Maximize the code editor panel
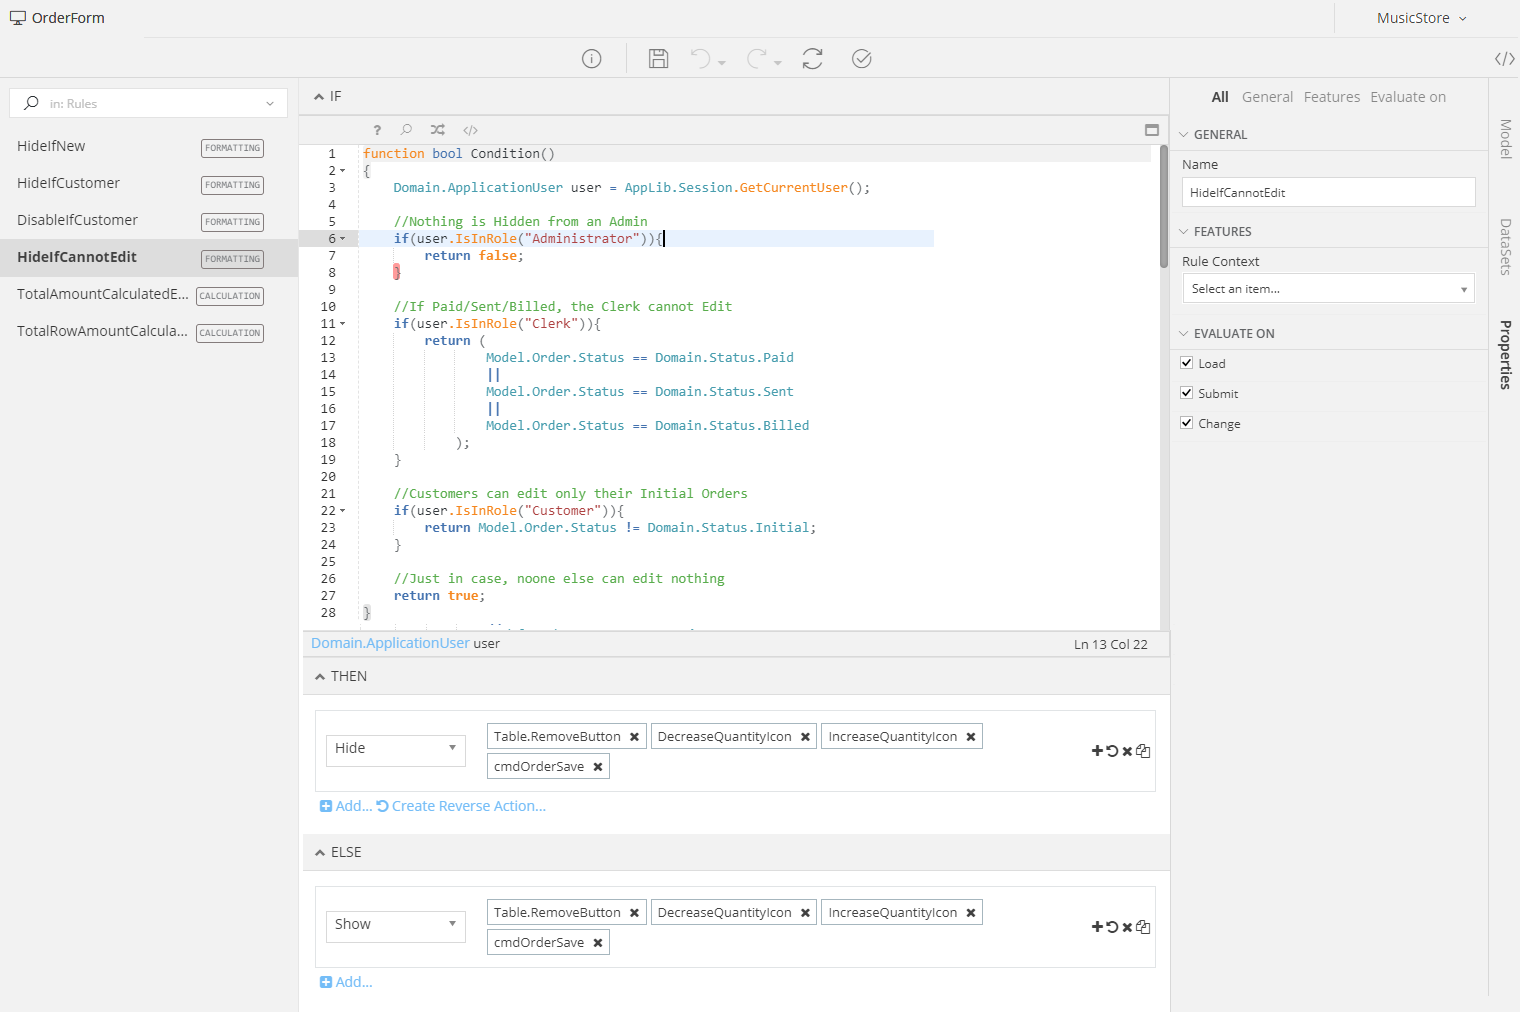1520x1012 pixels. pos(1152,130)
